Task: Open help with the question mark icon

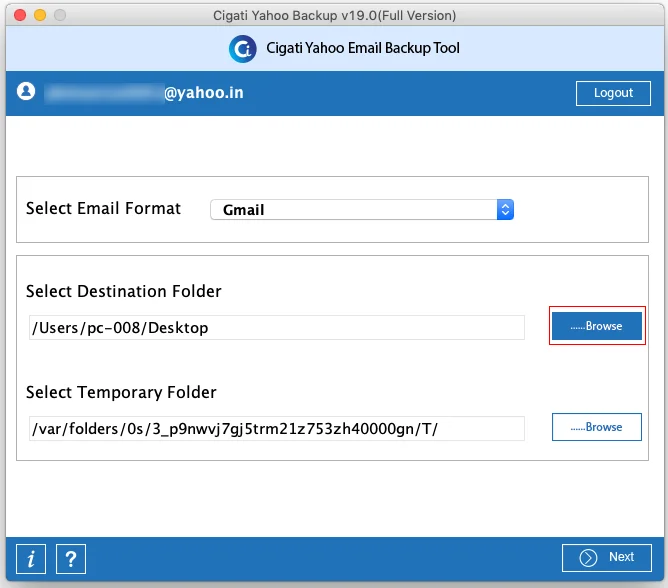Action: coord(71,559)
